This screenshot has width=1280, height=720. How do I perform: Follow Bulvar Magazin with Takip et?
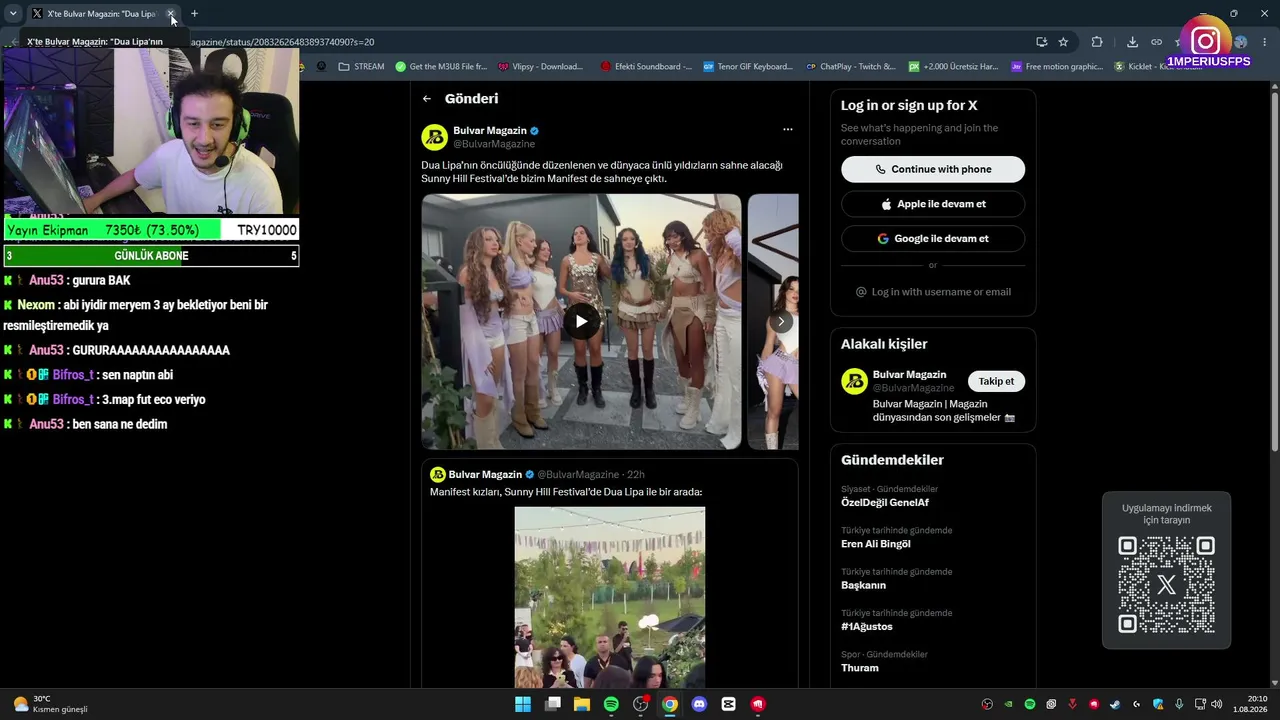(x=996, y=381)
